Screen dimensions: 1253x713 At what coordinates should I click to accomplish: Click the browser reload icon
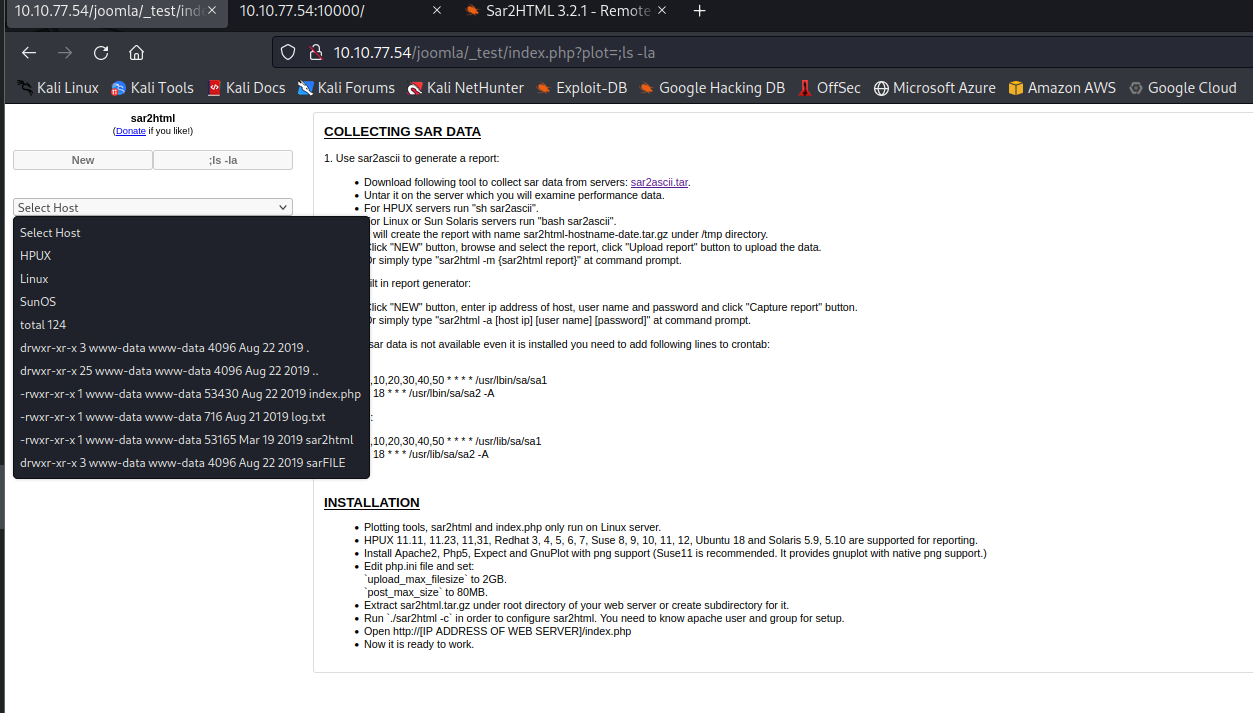(100, 52)
